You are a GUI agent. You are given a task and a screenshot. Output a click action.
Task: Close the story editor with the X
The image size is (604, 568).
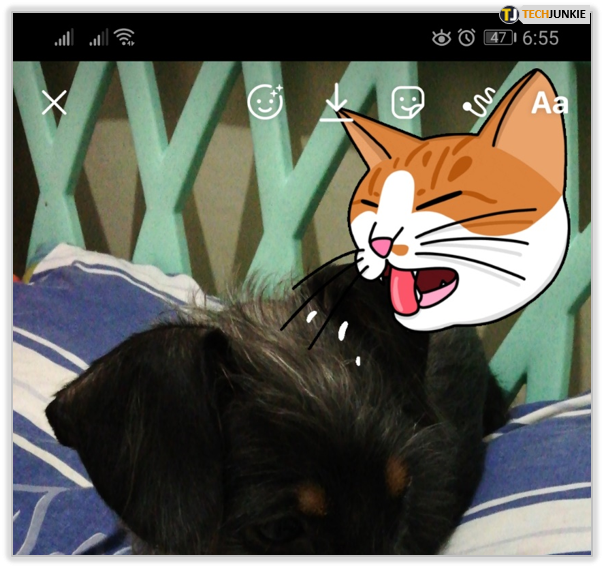click(54, 102)
